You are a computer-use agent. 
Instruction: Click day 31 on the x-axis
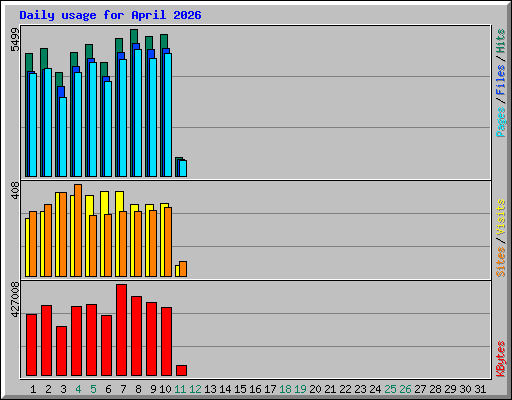(480, 389)
